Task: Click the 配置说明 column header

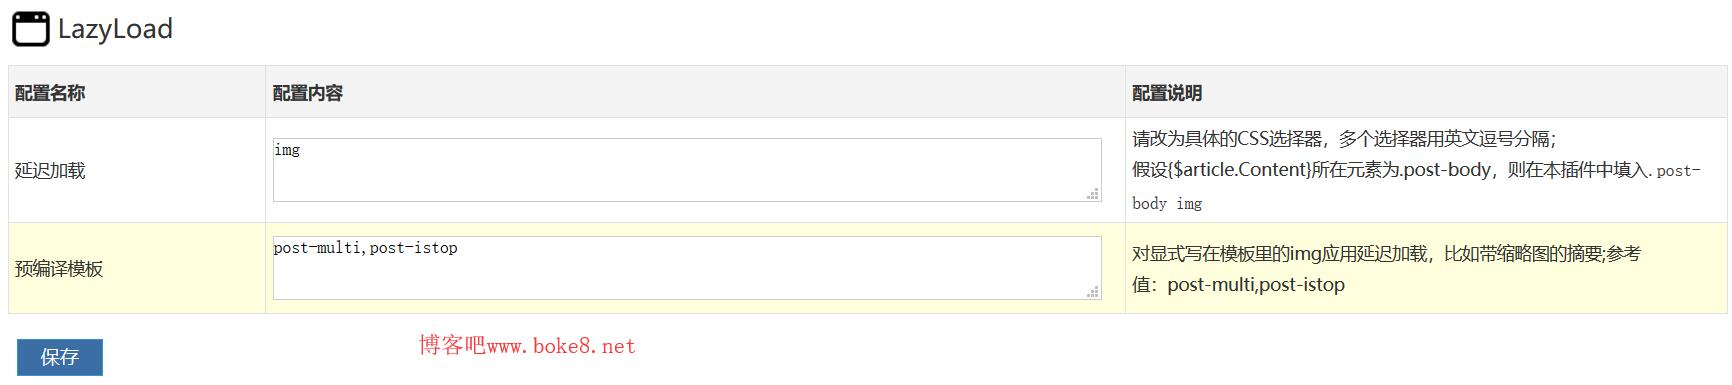Action: [x=1167, y=93]
